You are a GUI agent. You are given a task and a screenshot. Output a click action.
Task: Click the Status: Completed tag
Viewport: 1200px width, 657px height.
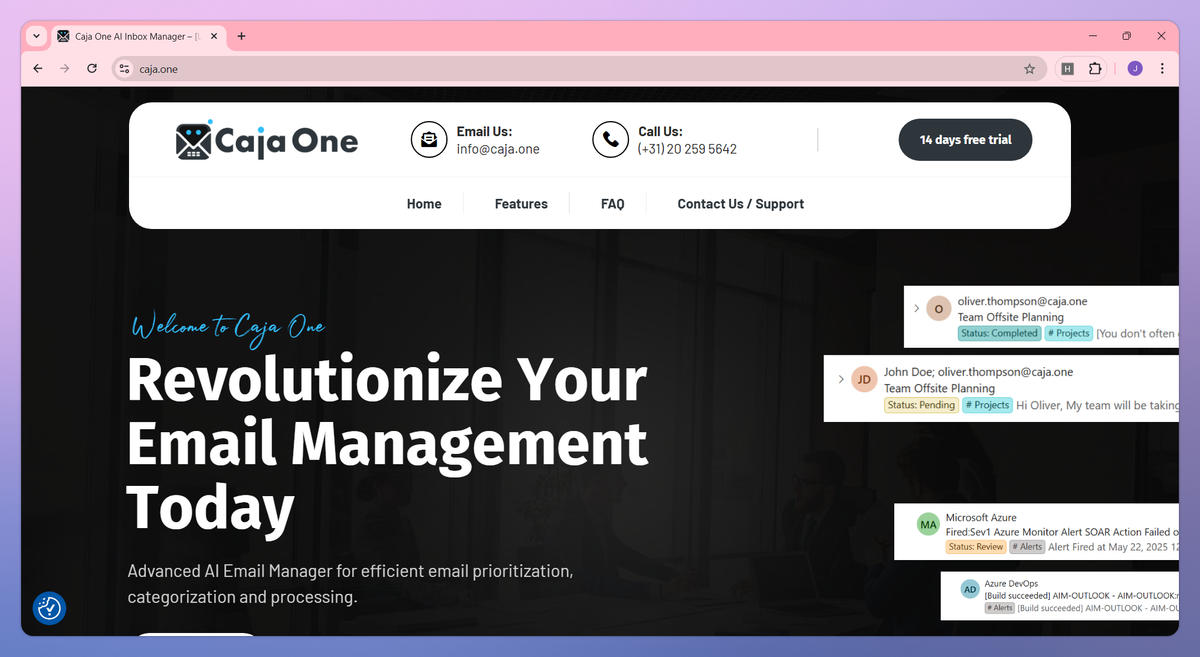[x=999, y=333]
